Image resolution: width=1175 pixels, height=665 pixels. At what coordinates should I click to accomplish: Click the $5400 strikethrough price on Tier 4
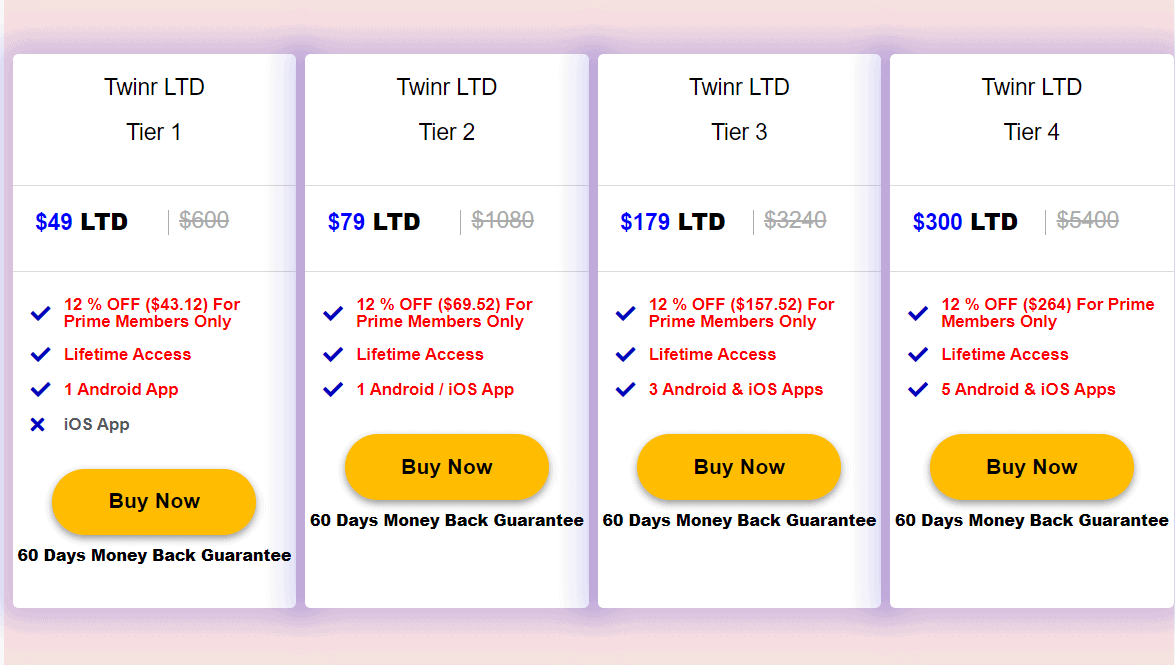coord(1088,220)
